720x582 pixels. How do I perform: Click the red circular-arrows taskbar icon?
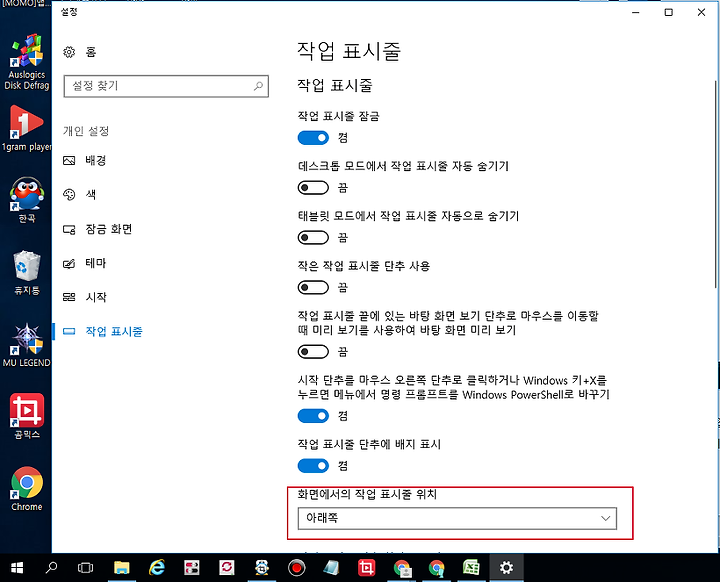point(226,568)
